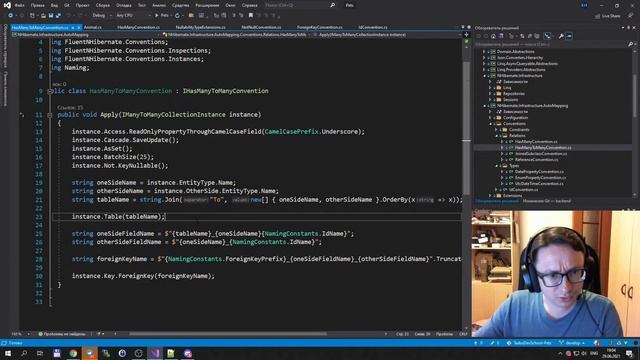Switch to the ForeignKeyConvention.cs tab
Screen dimensions: 640x360
(320, 27)
